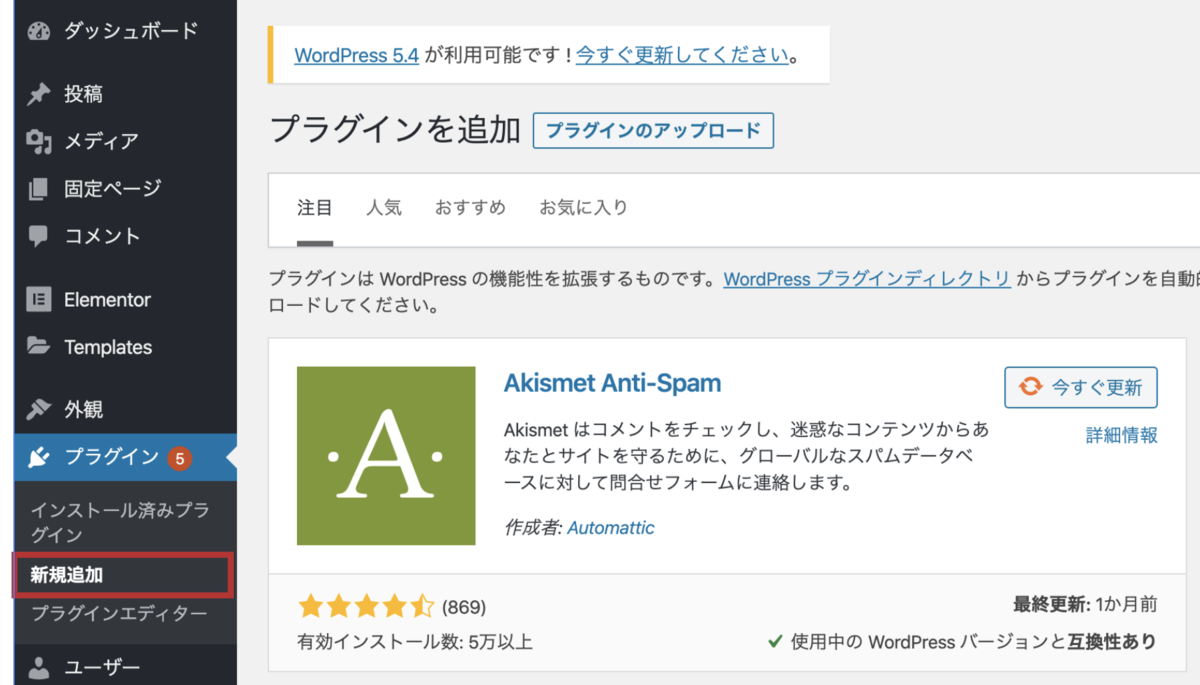This screenshot has height=685, width=1200.
Task: Click the Posts pushpin icon
Action: [x=39, y=94]
